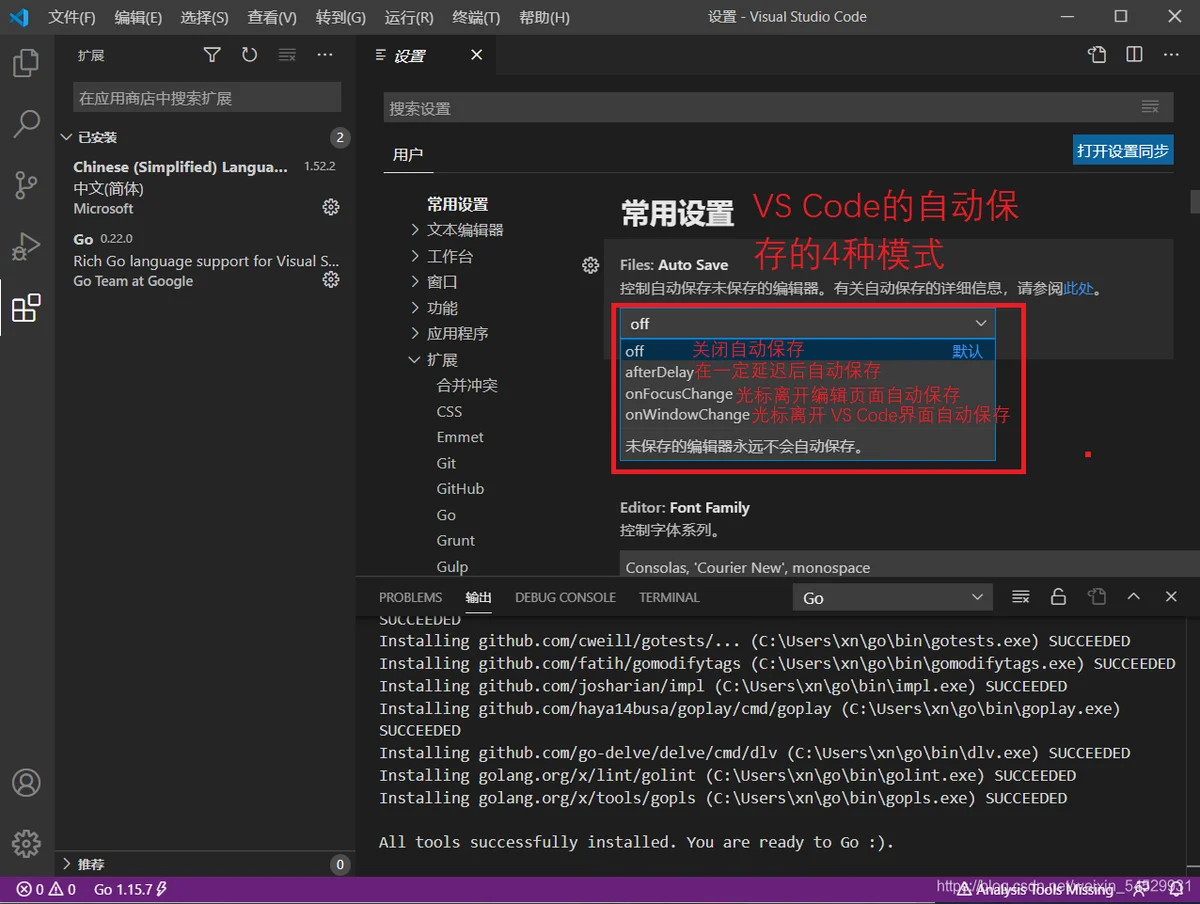The width and height of the screenshot is (1200, 904).
Task: Show errors and warnings in status bar
Action: (46, 889)
